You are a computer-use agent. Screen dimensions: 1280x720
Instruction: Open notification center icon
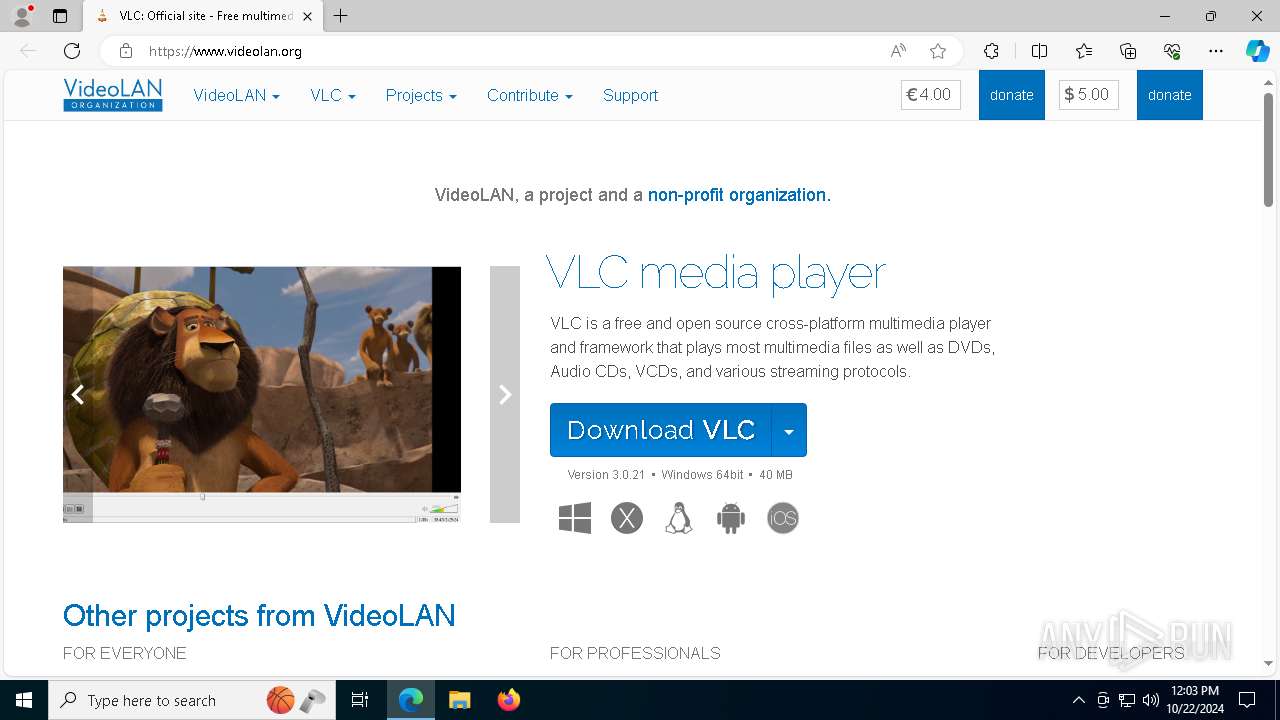pyautogui.click(x=1247, y=700)
